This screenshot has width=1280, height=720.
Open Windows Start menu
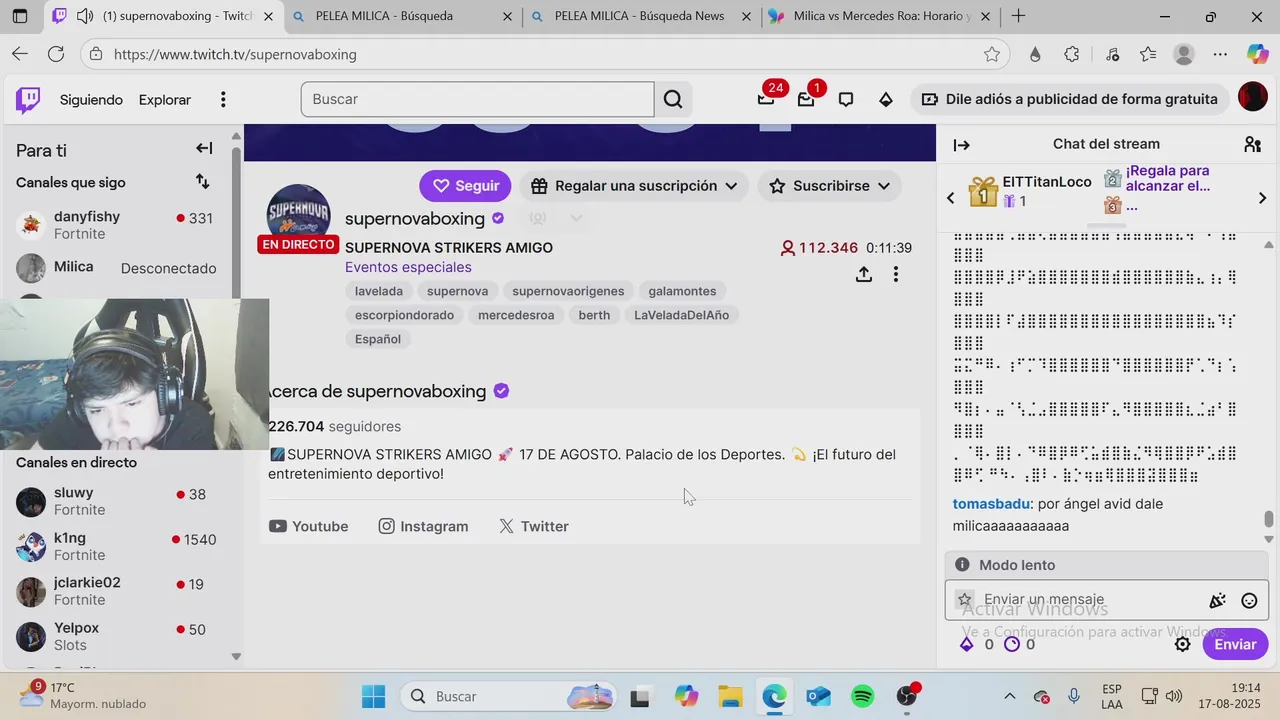373,696
